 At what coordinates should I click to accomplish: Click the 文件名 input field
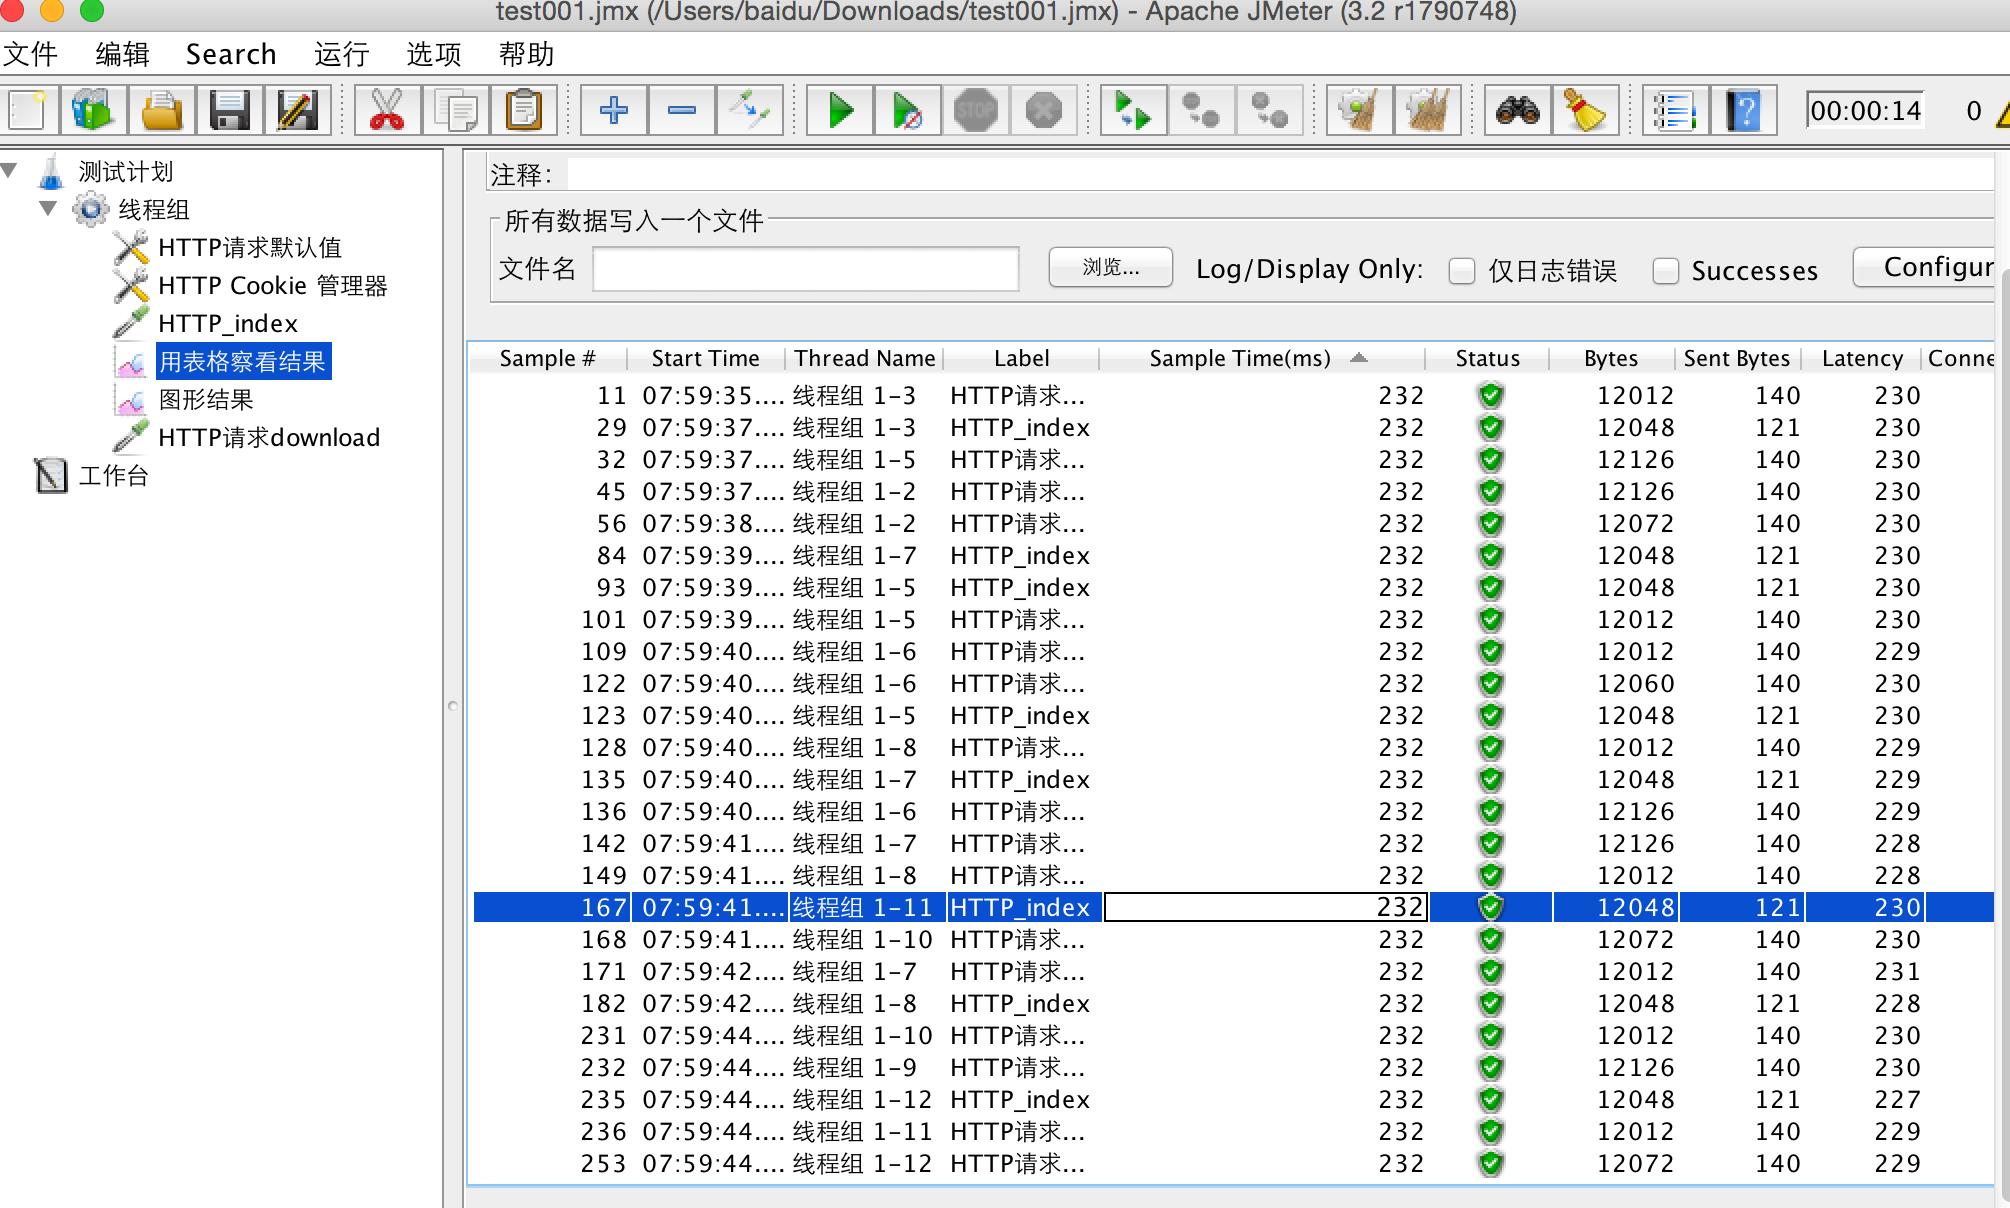(805, 269)
